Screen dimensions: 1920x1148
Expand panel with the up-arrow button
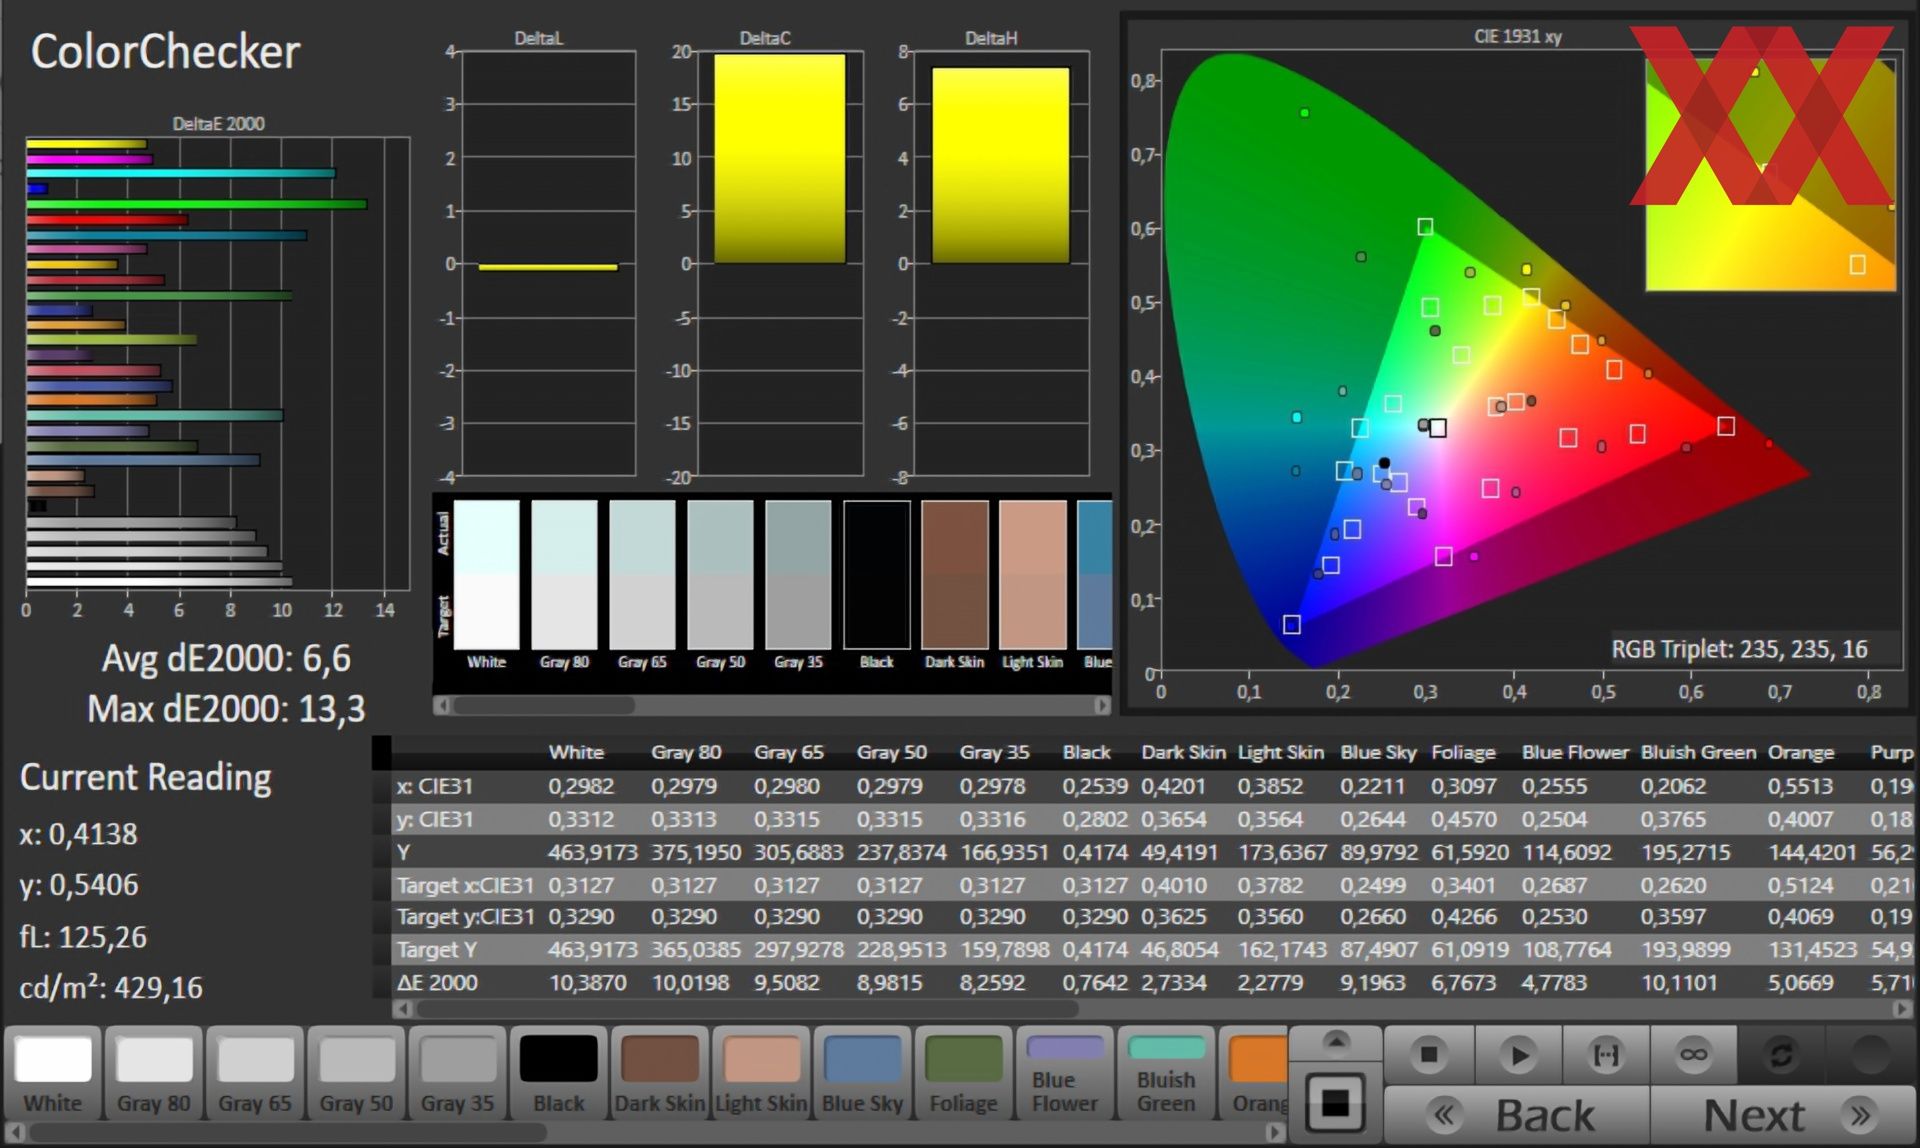click(x=1336, y=1043)
